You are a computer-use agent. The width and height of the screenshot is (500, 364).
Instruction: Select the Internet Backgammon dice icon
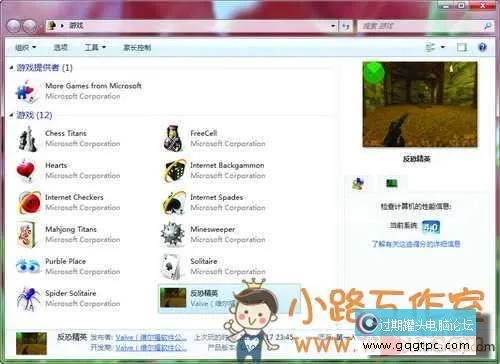[x=173, y=171]
